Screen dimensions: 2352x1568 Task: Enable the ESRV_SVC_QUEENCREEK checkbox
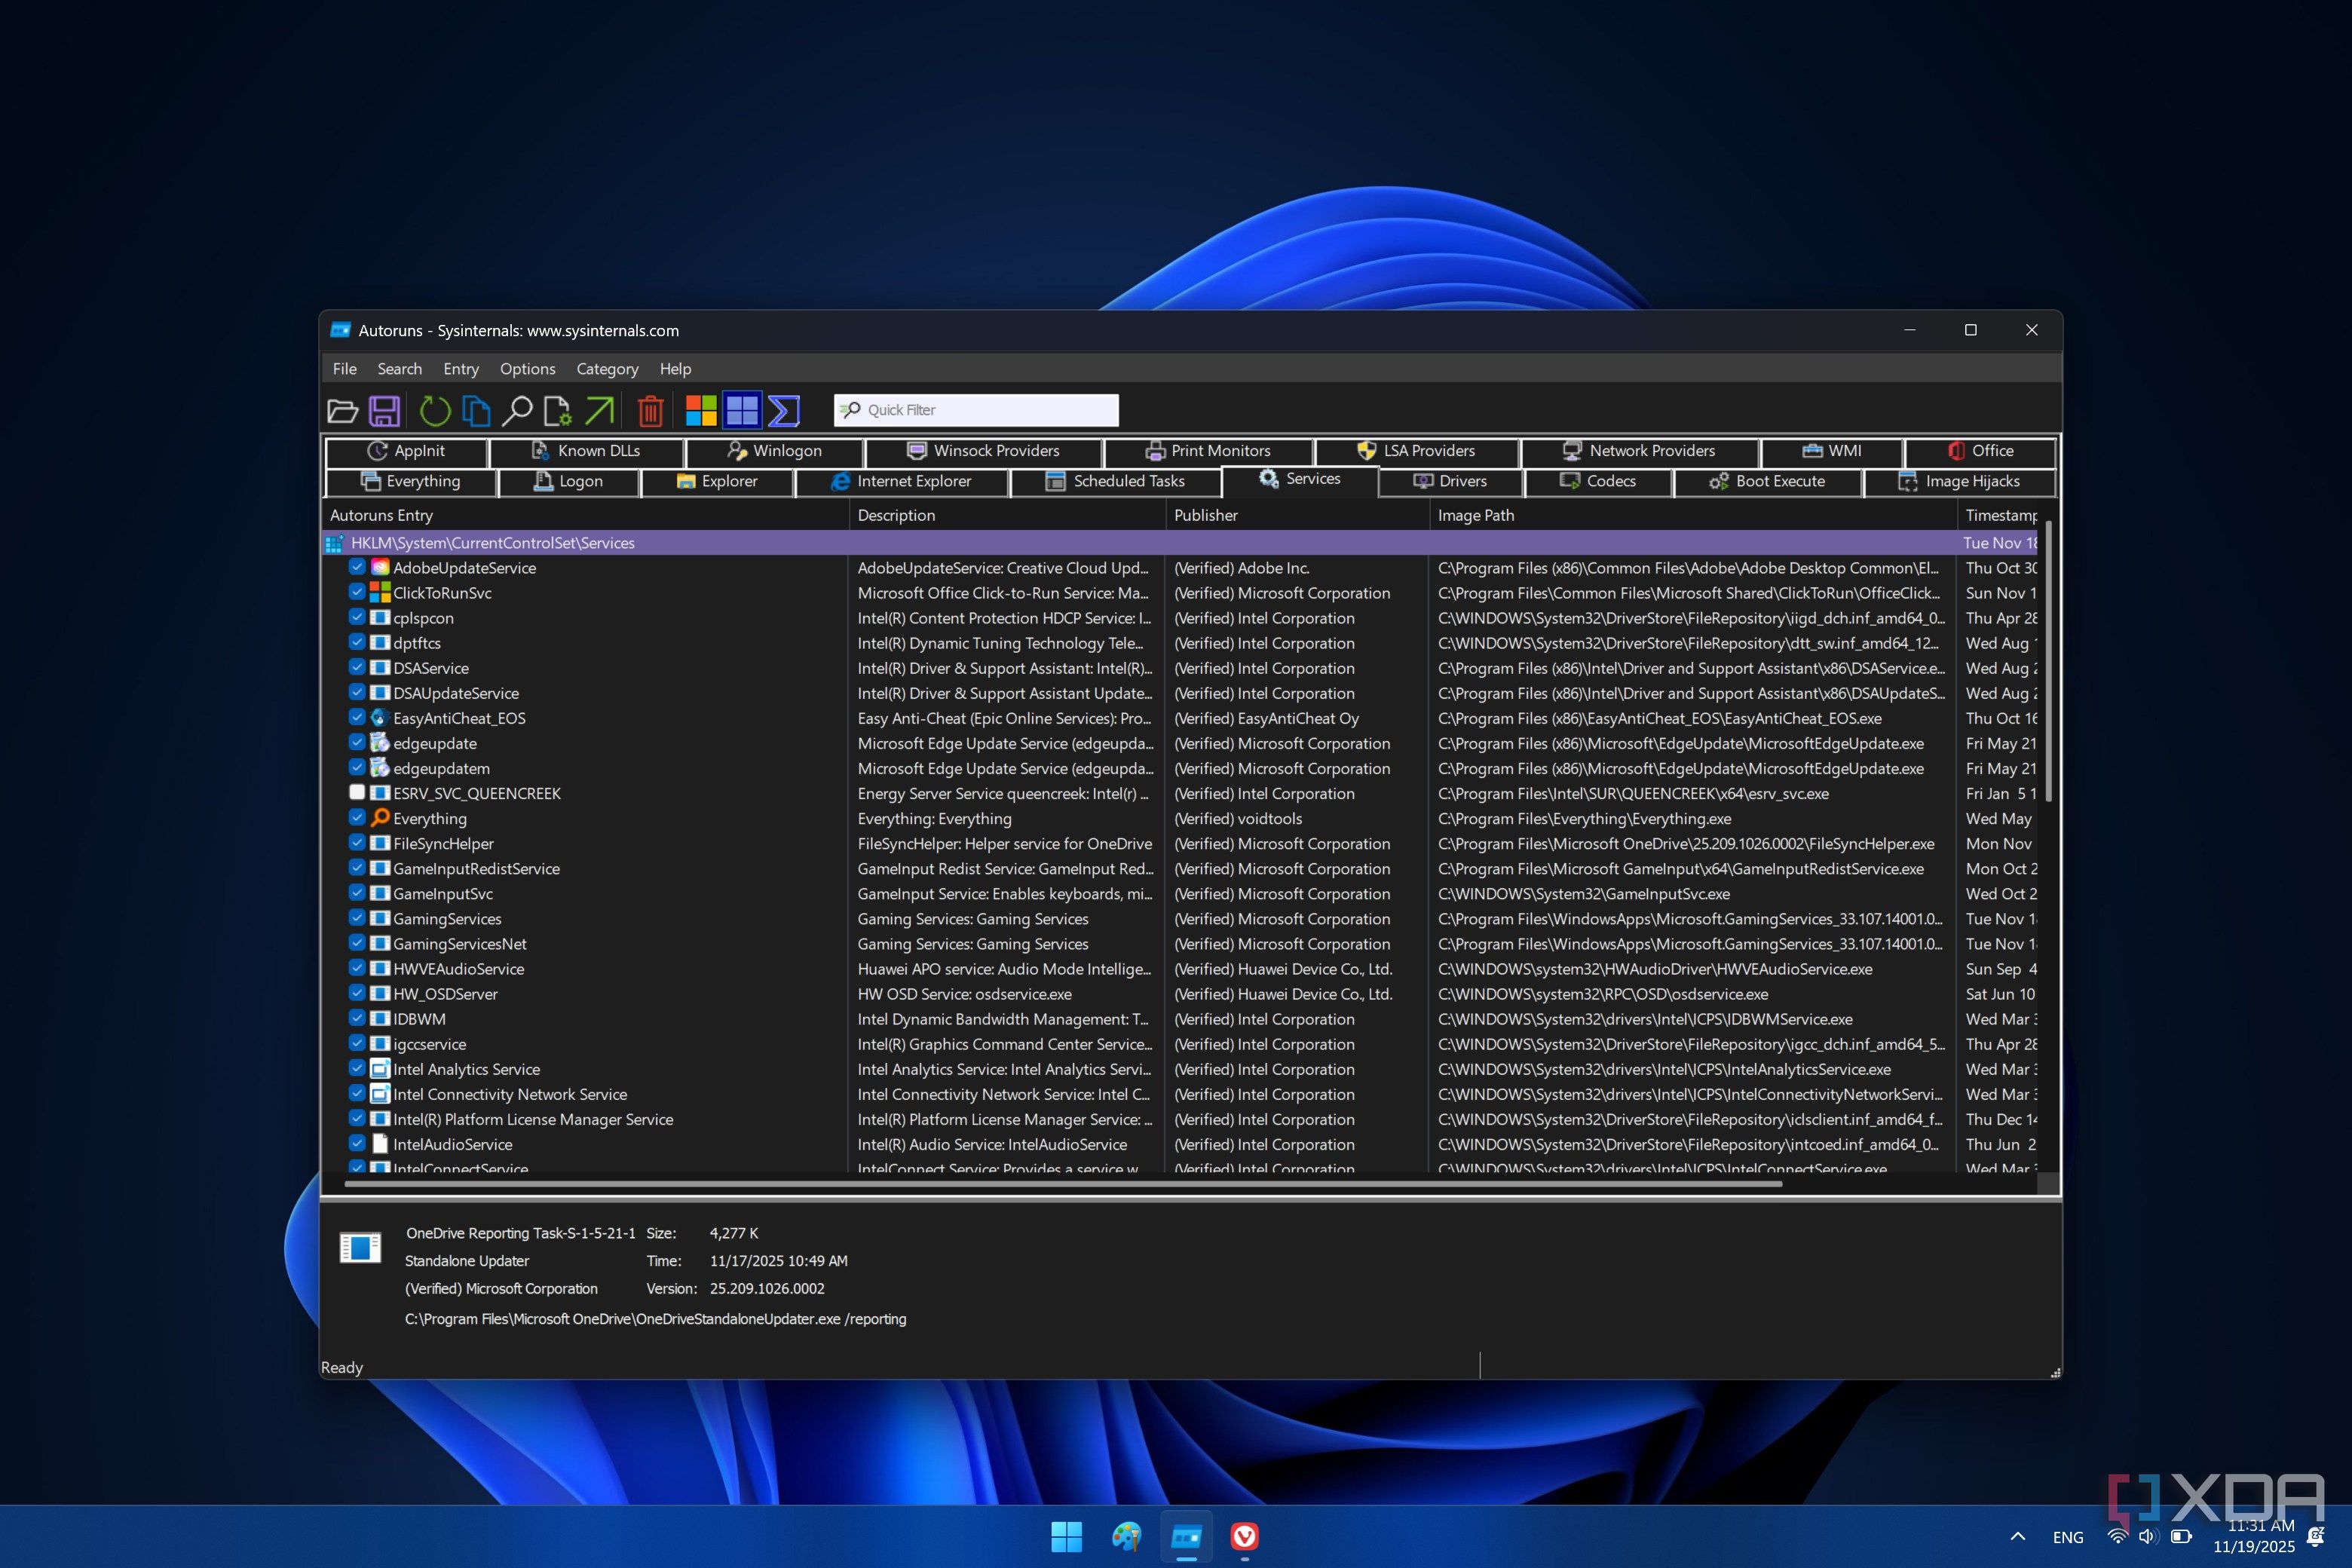(x=357, y=792)
